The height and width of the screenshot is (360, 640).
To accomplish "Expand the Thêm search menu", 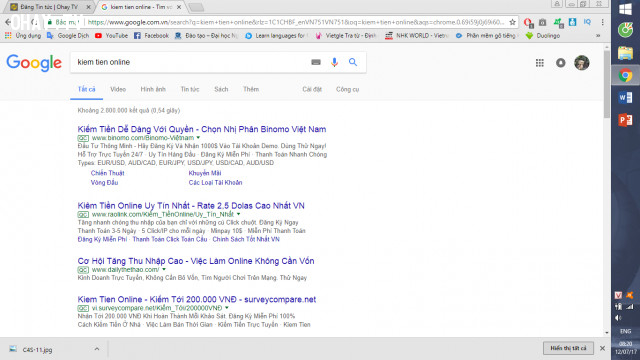I will 251,89.
